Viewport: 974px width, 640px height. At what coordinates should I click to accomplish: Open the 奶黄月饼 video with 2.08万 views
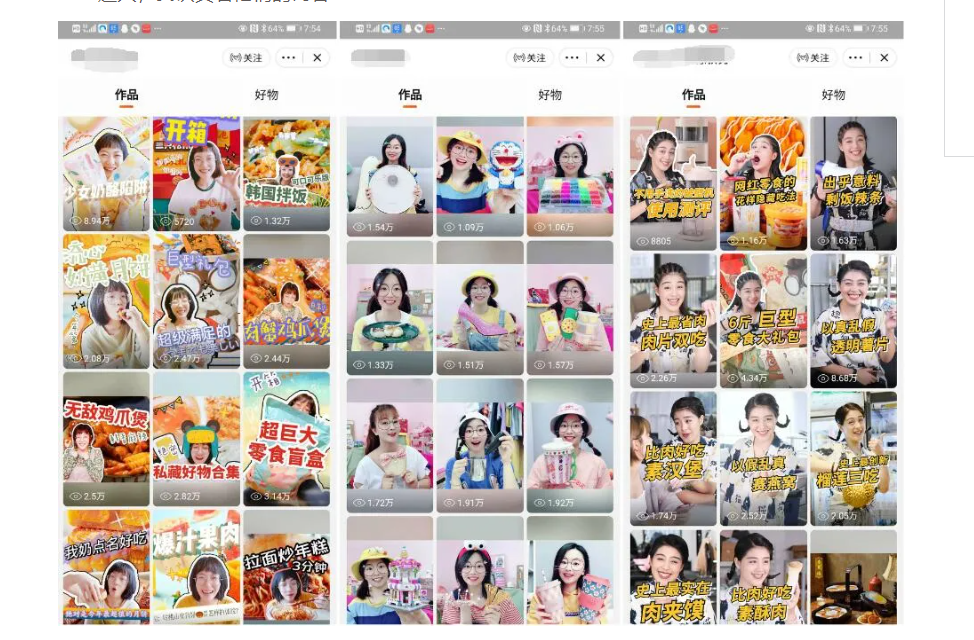pyautogui.click(x=106, y=301)
